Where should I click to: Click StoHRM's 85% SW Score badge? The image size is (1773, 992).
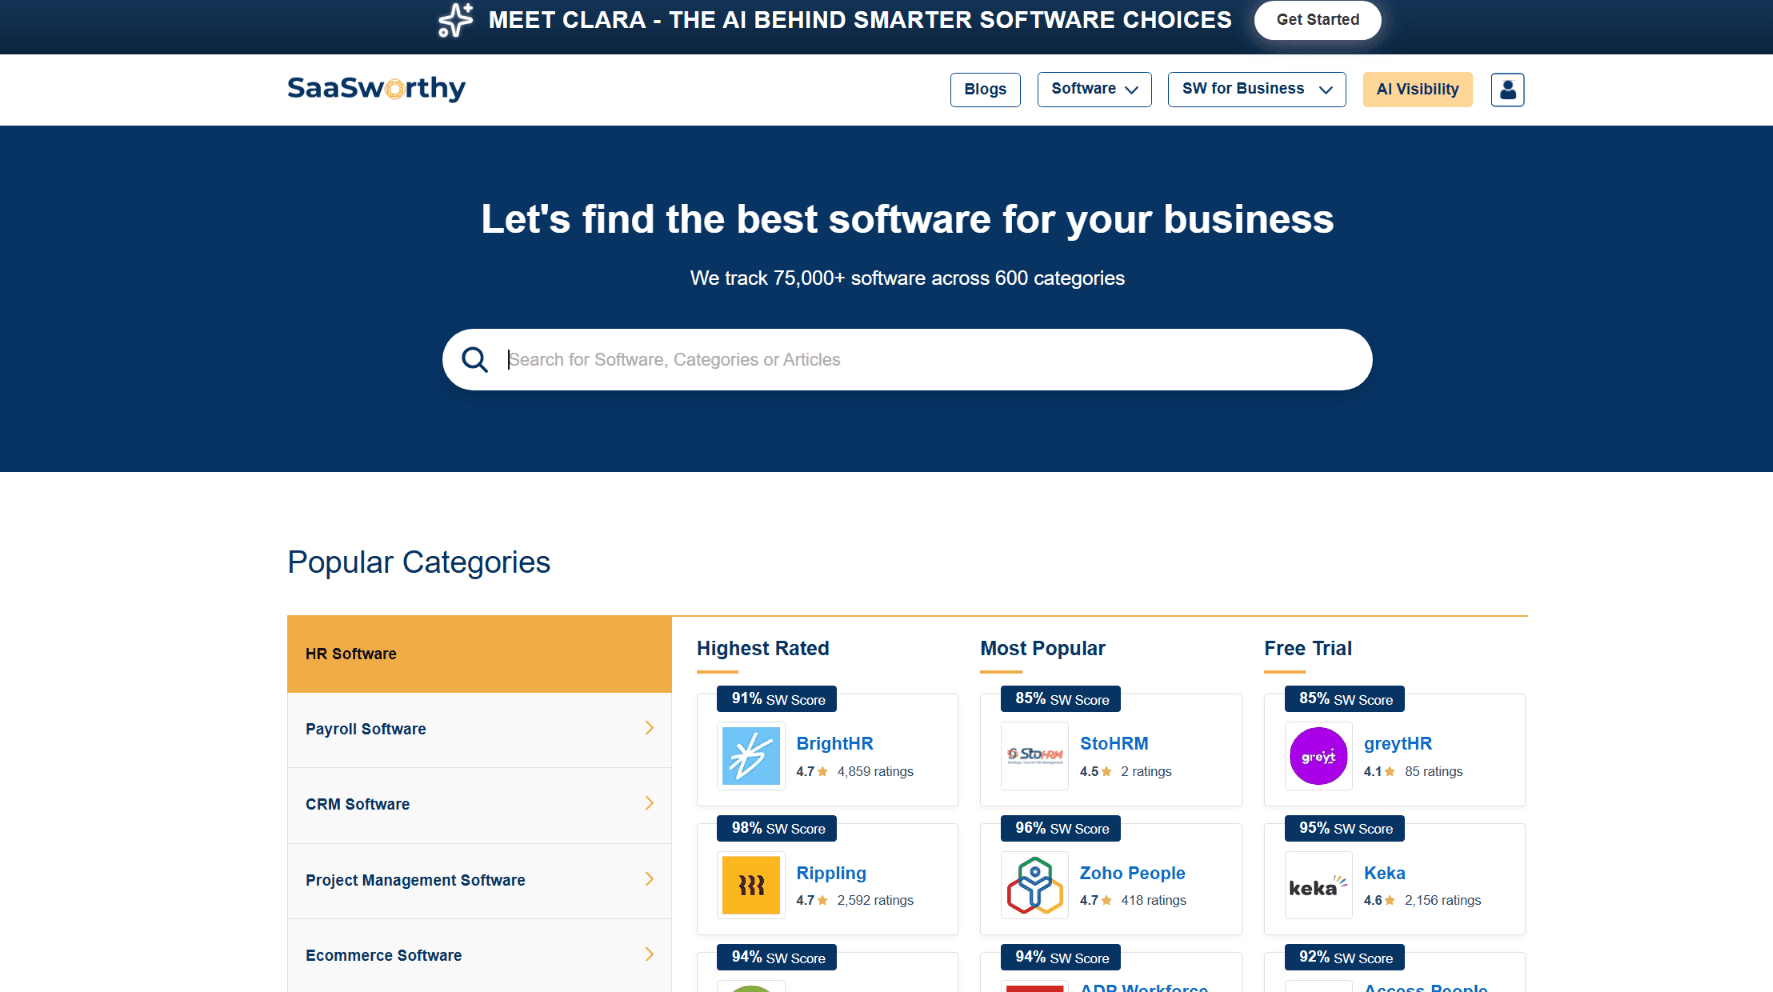[1061, 699]
